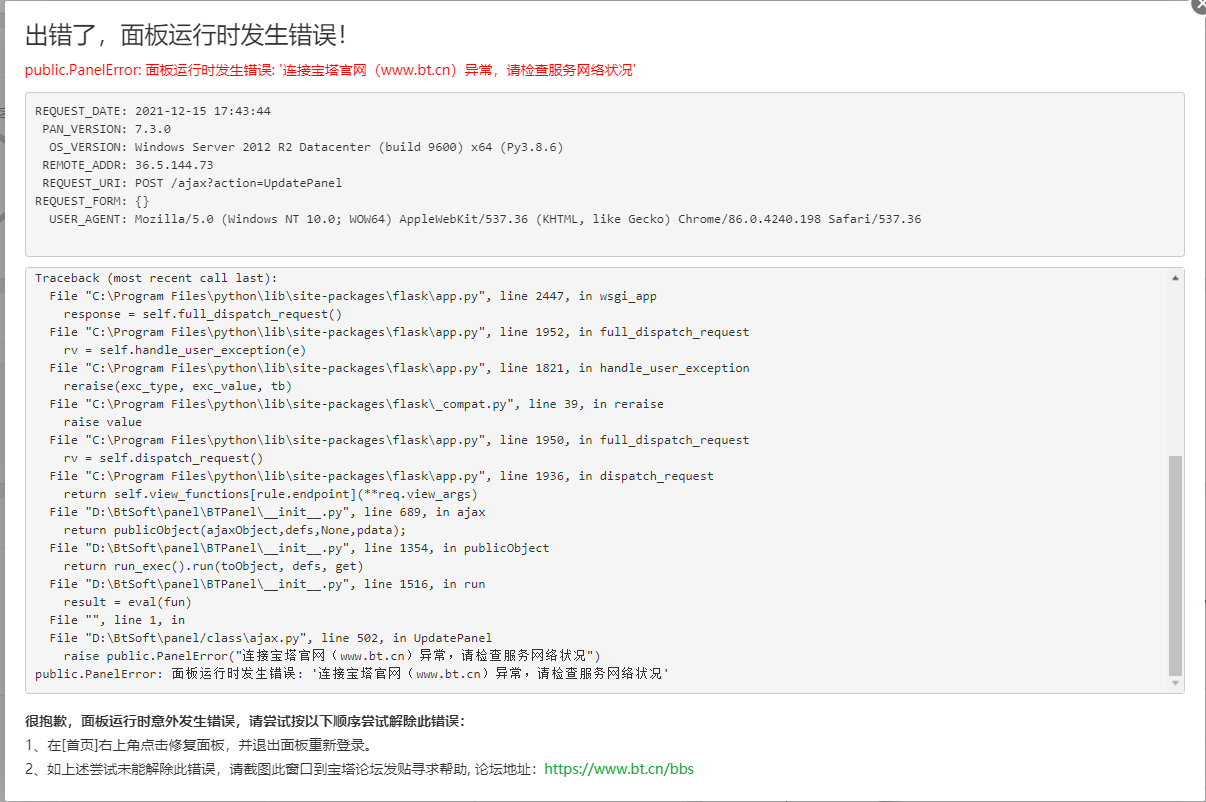Close the error dialog with the X button

(x=1199, y=4)
